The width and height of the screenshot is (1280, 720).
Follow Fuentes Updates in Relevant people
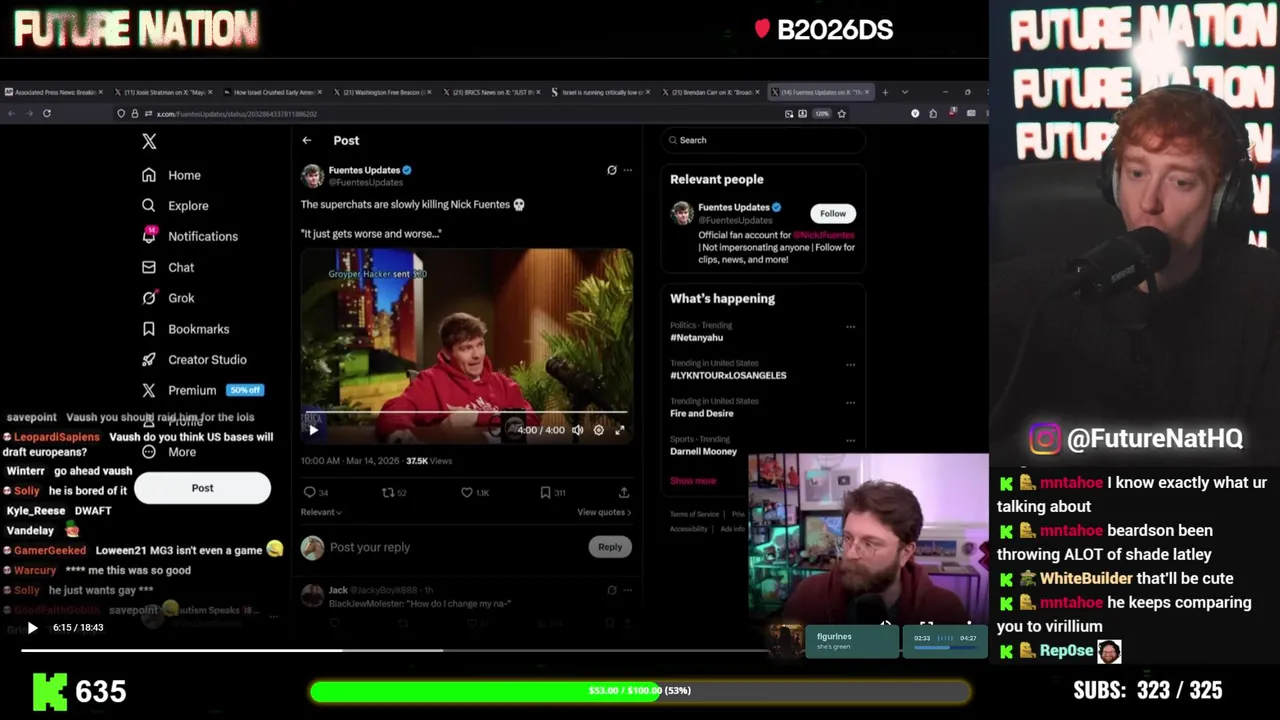[833, 213]
